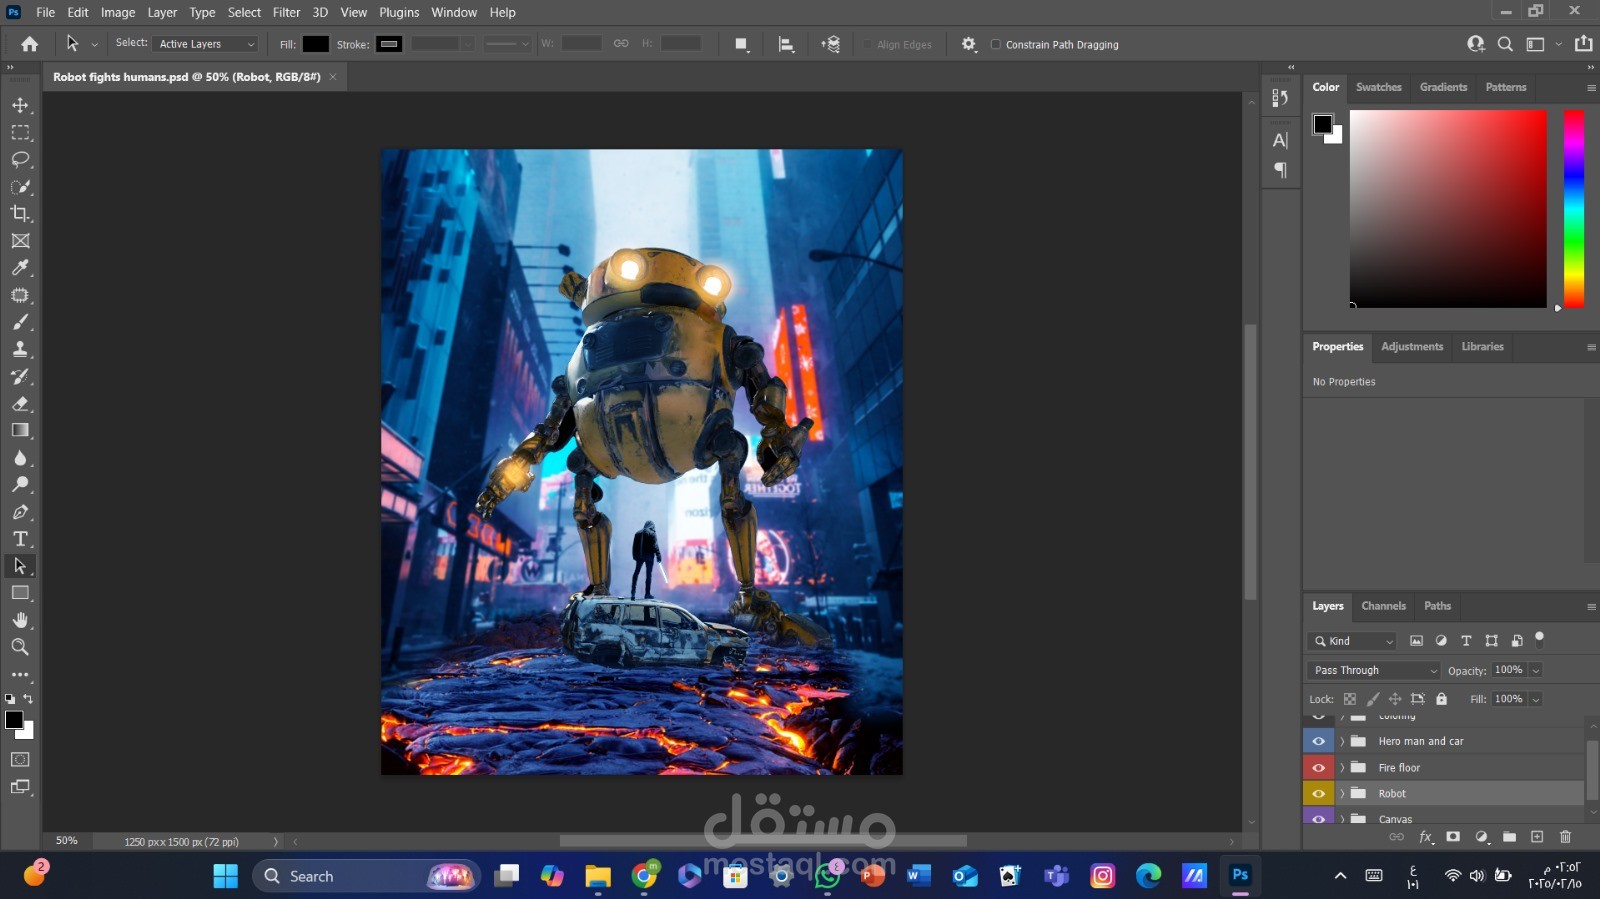Click the toolbar foreground color swatch
The image size is (1600, 899).
tap(14, 720)
